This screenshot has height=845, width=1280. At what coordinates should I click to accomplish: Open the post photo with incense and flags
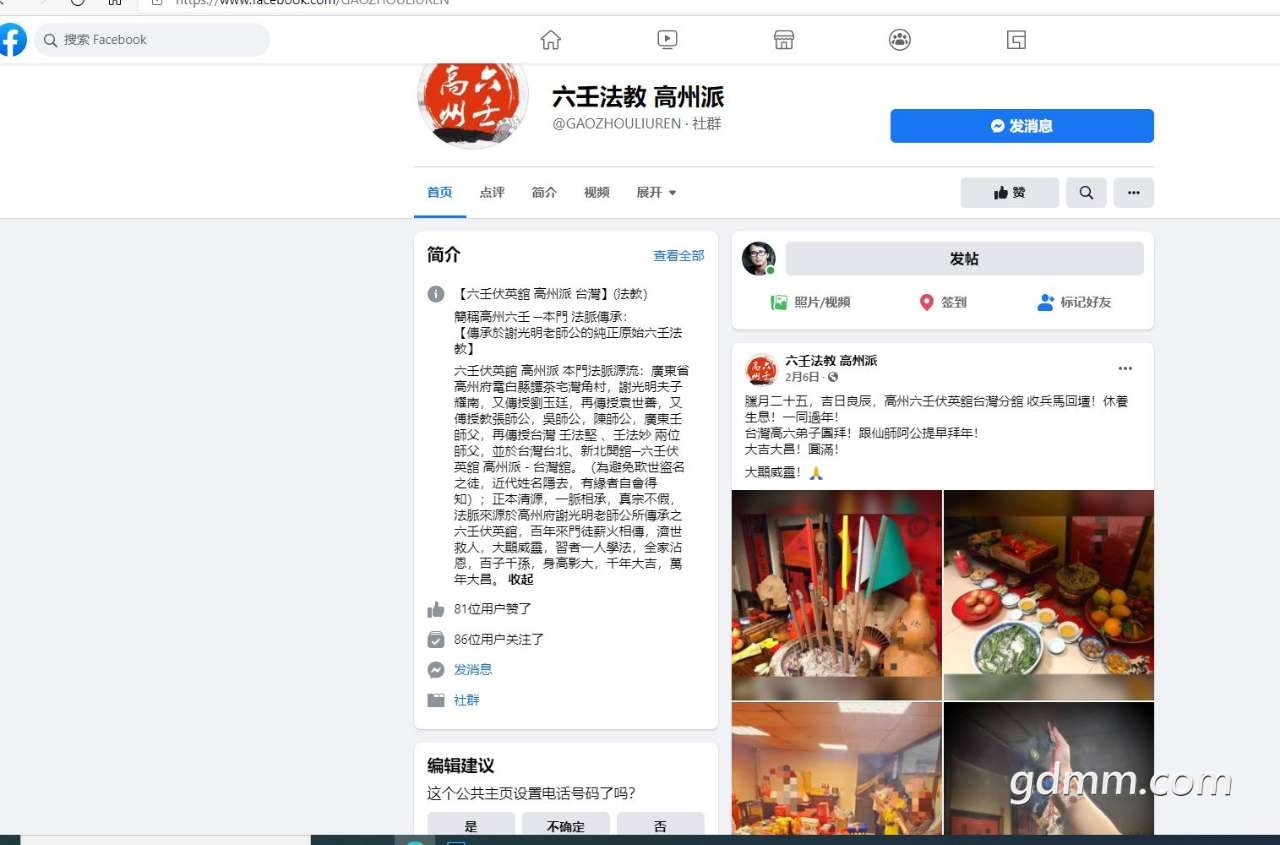pyautogui.click(x=837, y=595)
